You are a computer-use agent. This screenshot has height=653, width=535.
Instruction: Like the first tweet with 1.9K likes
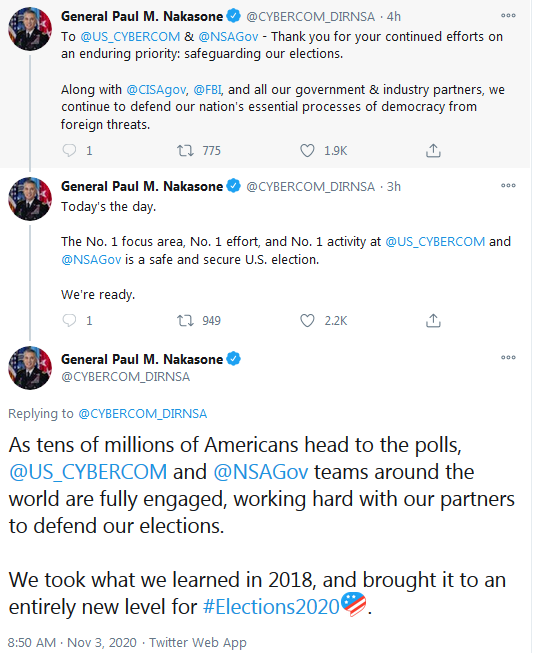pyautogui.click(x=307, y=150)
